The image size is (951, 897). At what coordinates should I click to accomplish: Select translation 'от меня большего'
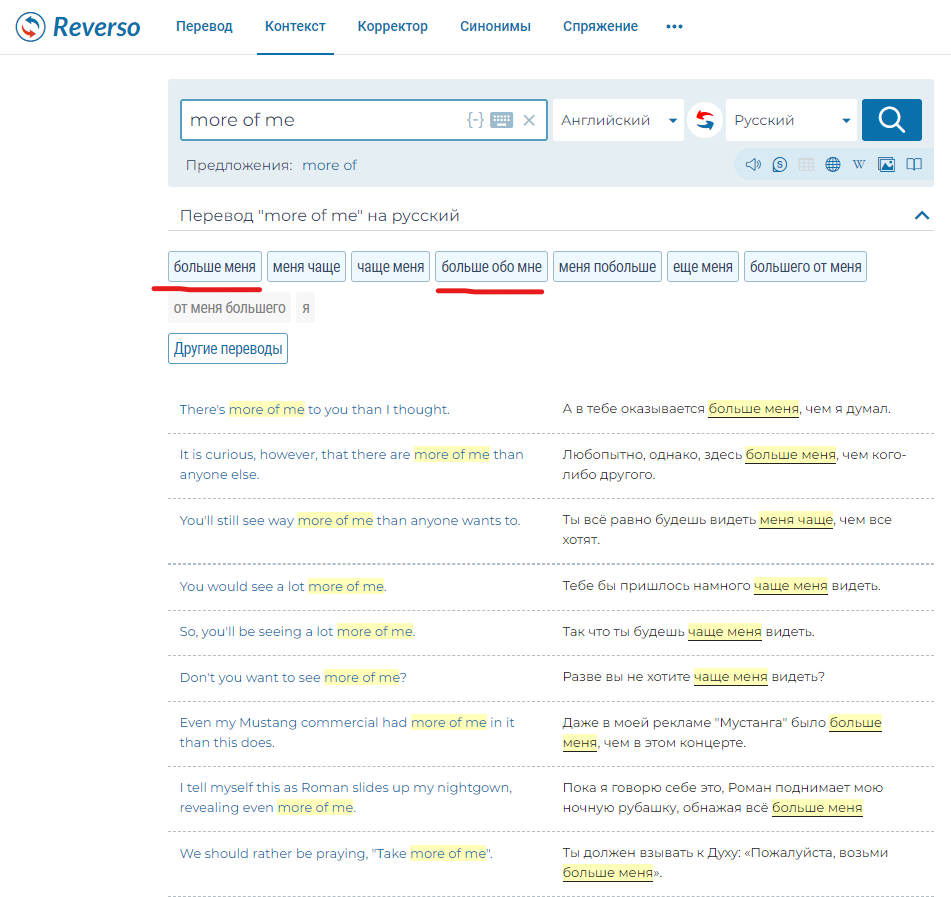(229, 308)
